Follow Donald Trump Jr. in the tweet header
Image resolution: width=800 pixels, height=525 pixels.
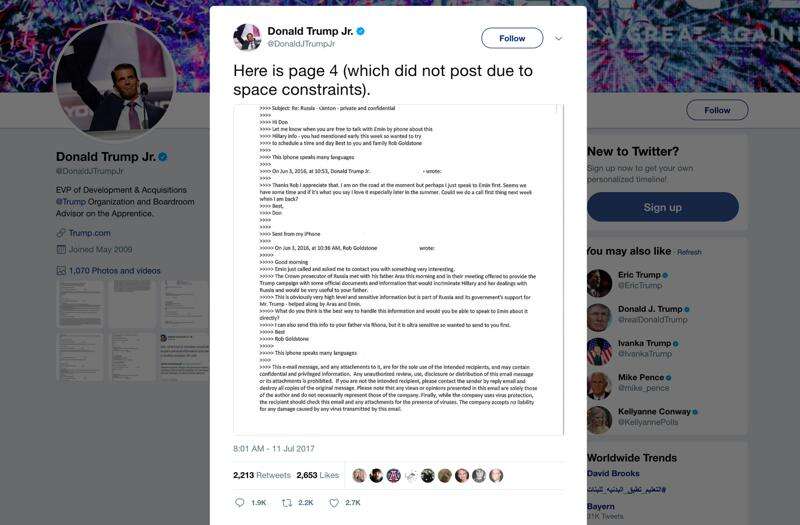tap(512, 38)
